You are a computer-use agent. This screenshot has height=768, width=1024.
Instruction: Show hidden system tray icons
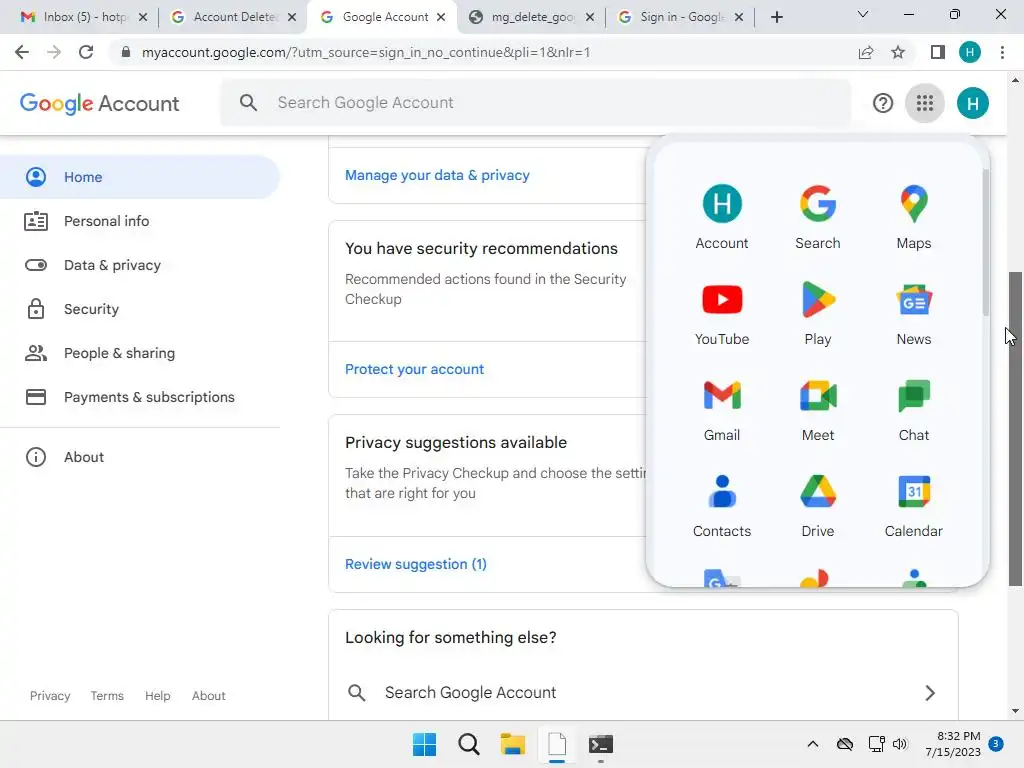tap(812, 744)
